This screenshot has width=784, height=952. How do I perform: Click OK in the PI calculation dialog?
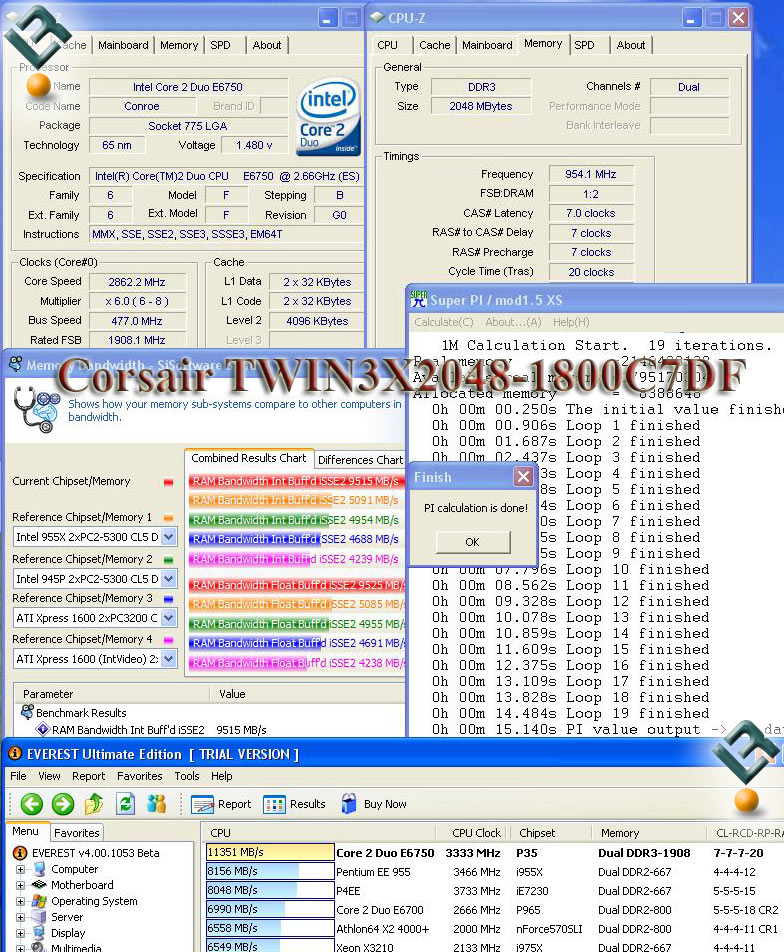472,542
